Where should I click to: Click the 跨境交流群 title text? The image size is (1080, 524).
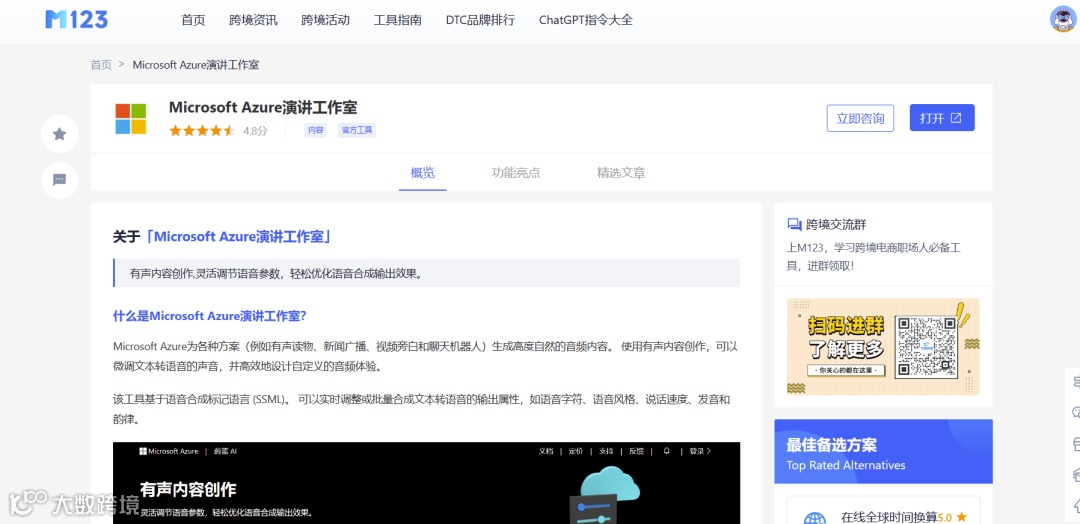(x=836, y=224)
